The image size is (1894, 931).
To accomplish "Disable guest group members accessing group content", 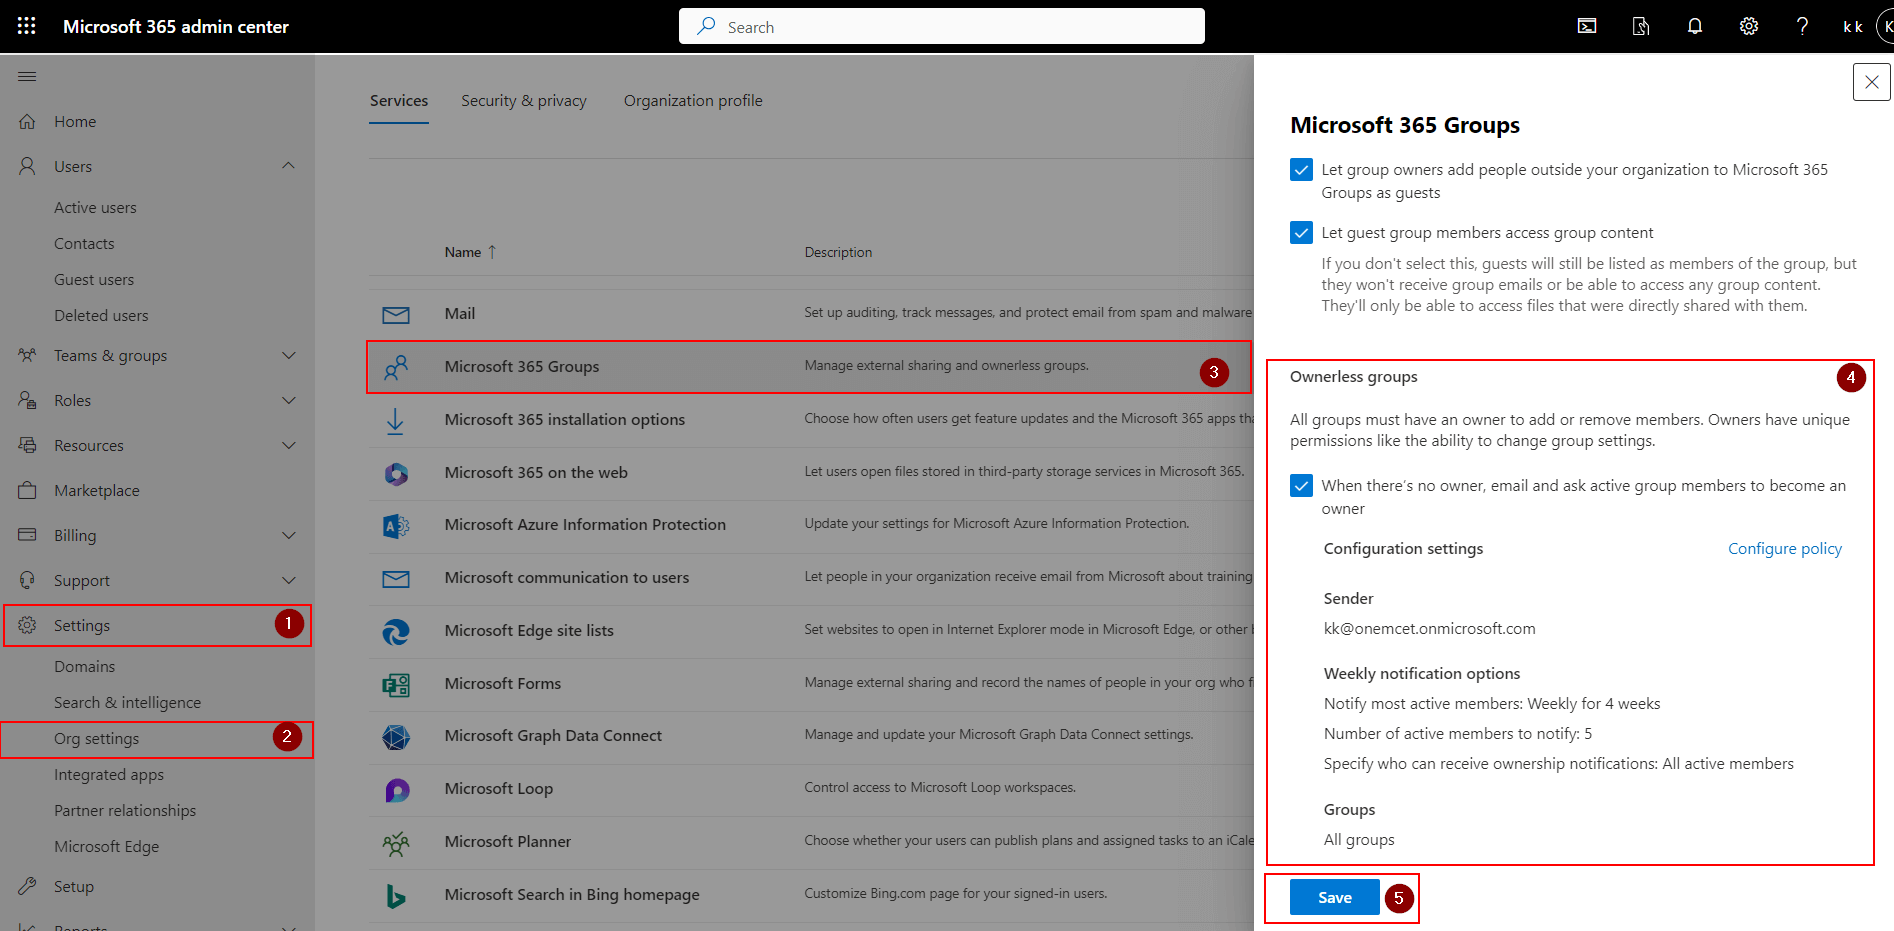I will coord(1300,232).
